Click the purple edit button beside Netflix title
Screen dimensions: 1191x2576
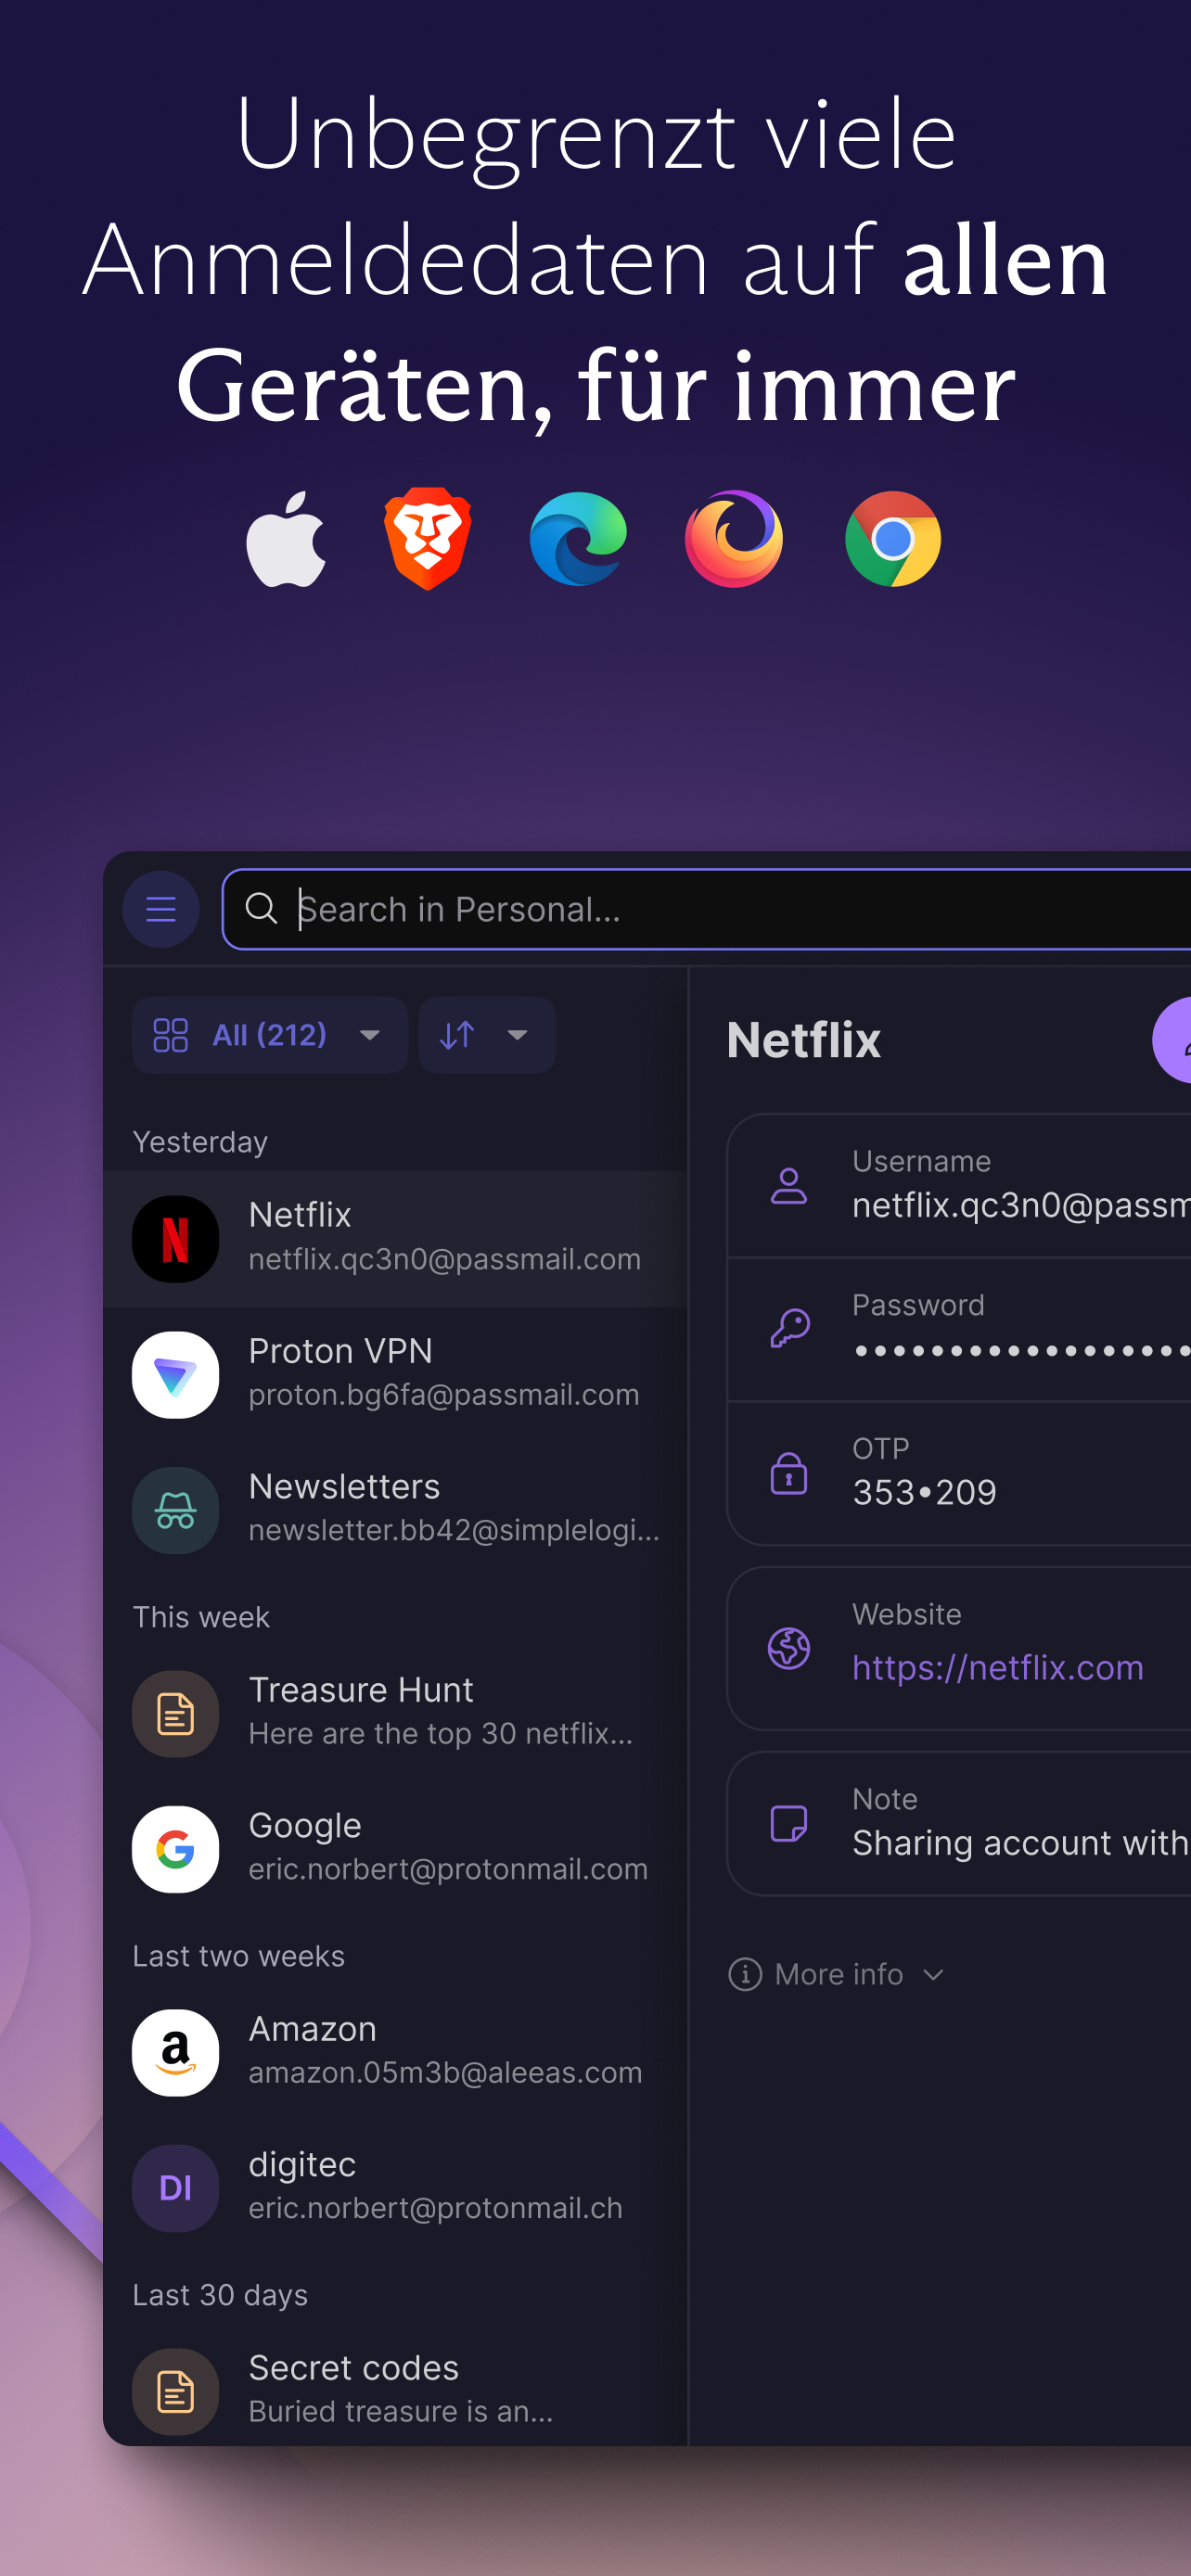coord(1172,1040)
